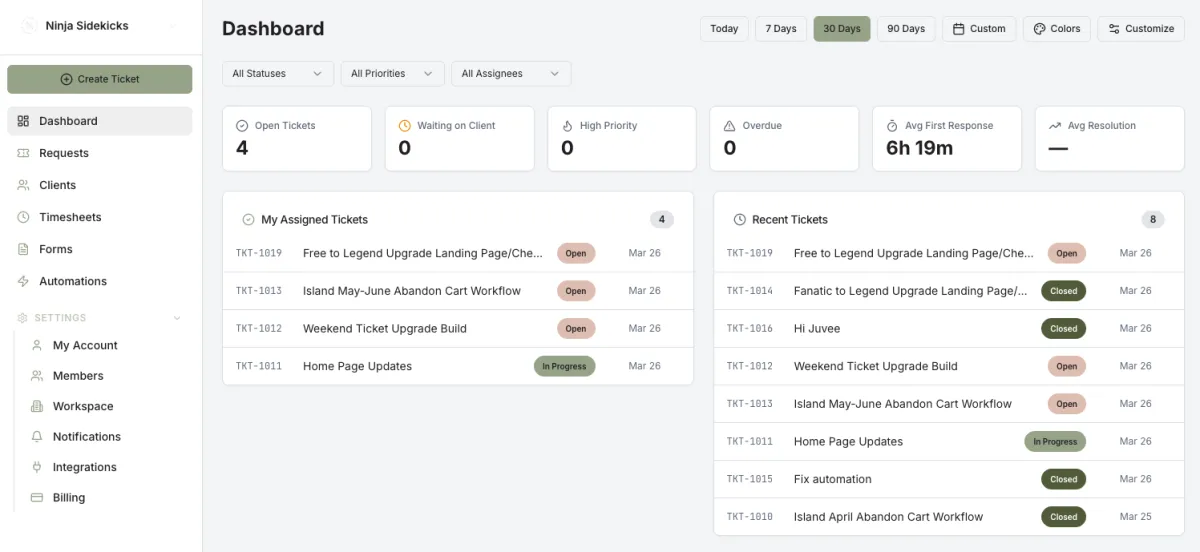This screenshot has height=552, width=1200.
Task: Click the Ninja Sidekicks logo icon
Action: tap(28, 25)
